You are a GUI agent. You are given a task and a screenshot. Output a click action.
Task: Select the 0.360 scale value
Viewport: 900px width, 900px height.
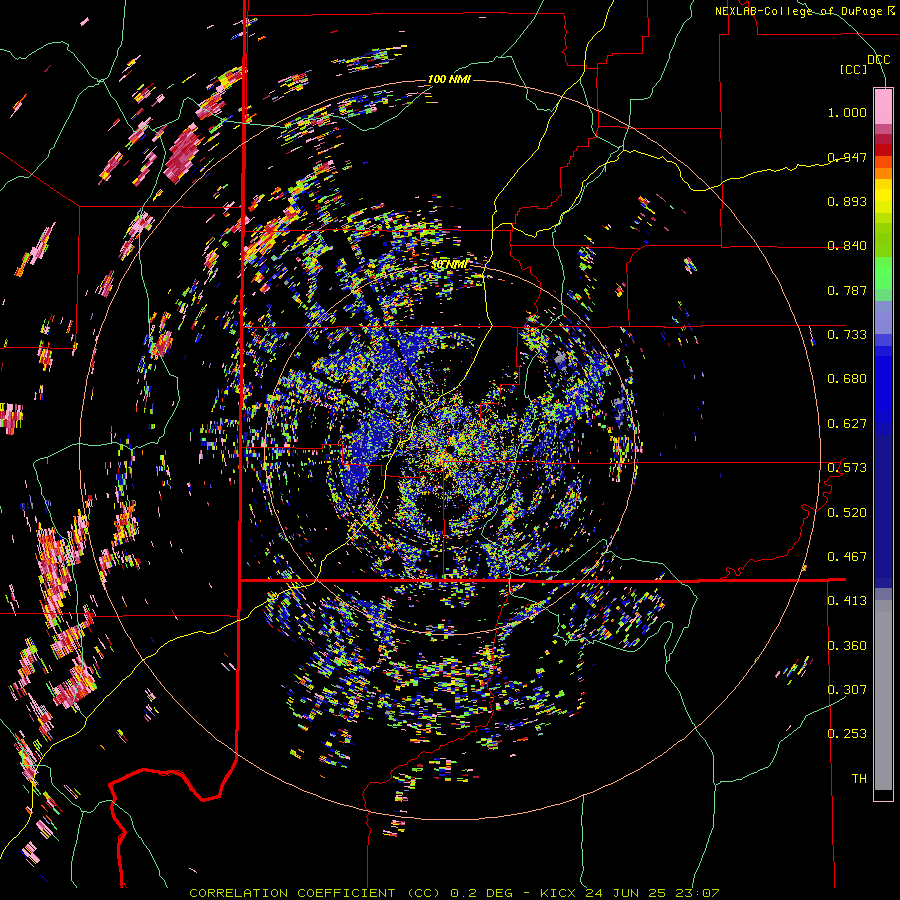847,646
